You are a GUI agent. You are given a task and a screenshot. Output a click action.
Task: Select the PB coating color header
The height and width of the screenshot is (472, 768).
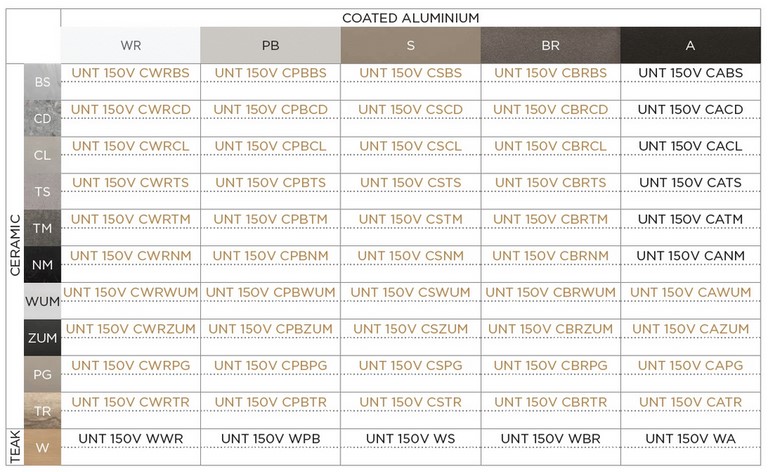270,46
